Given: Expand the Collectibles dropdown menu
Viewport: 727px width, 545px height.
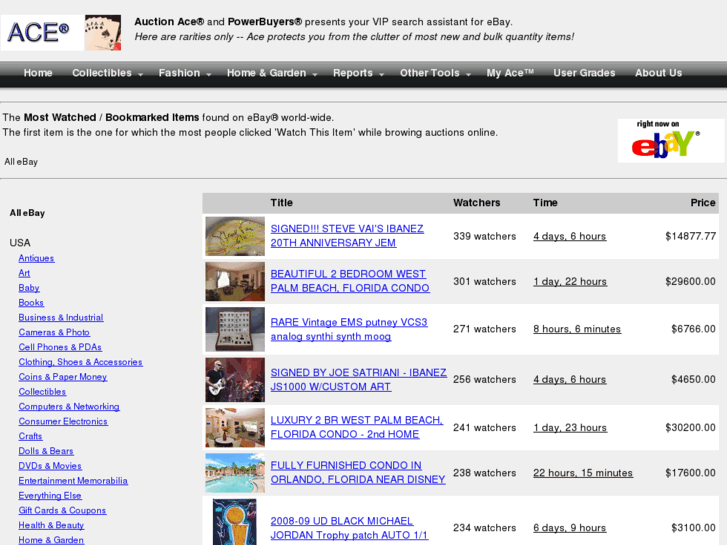Looking at the screenshot, I should pyautogui.click(x=108, y=73).
